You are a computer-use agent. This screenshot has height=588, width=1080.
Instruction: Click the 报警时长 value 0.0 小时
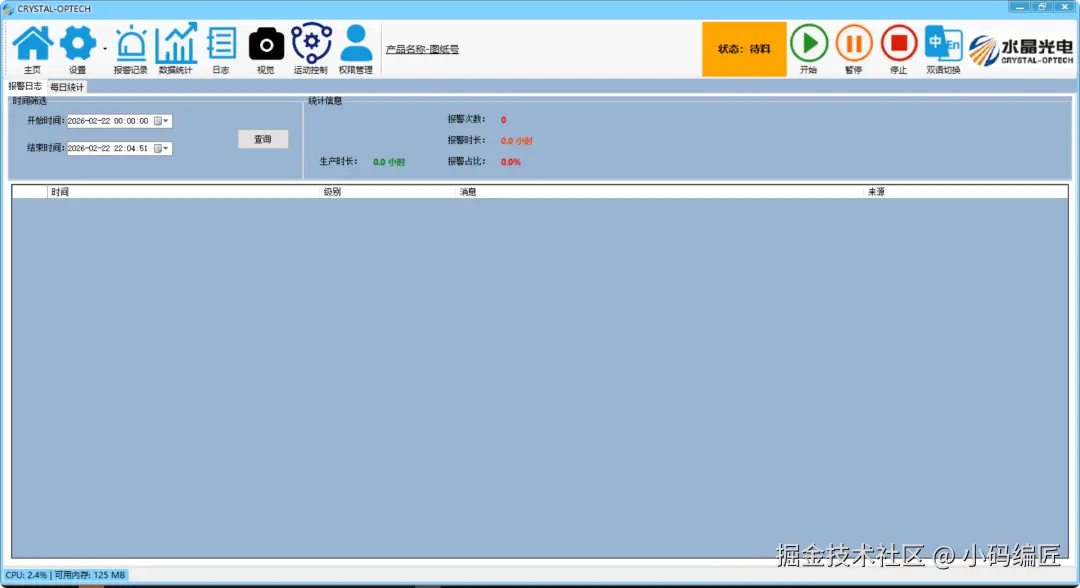coord(517,140)
